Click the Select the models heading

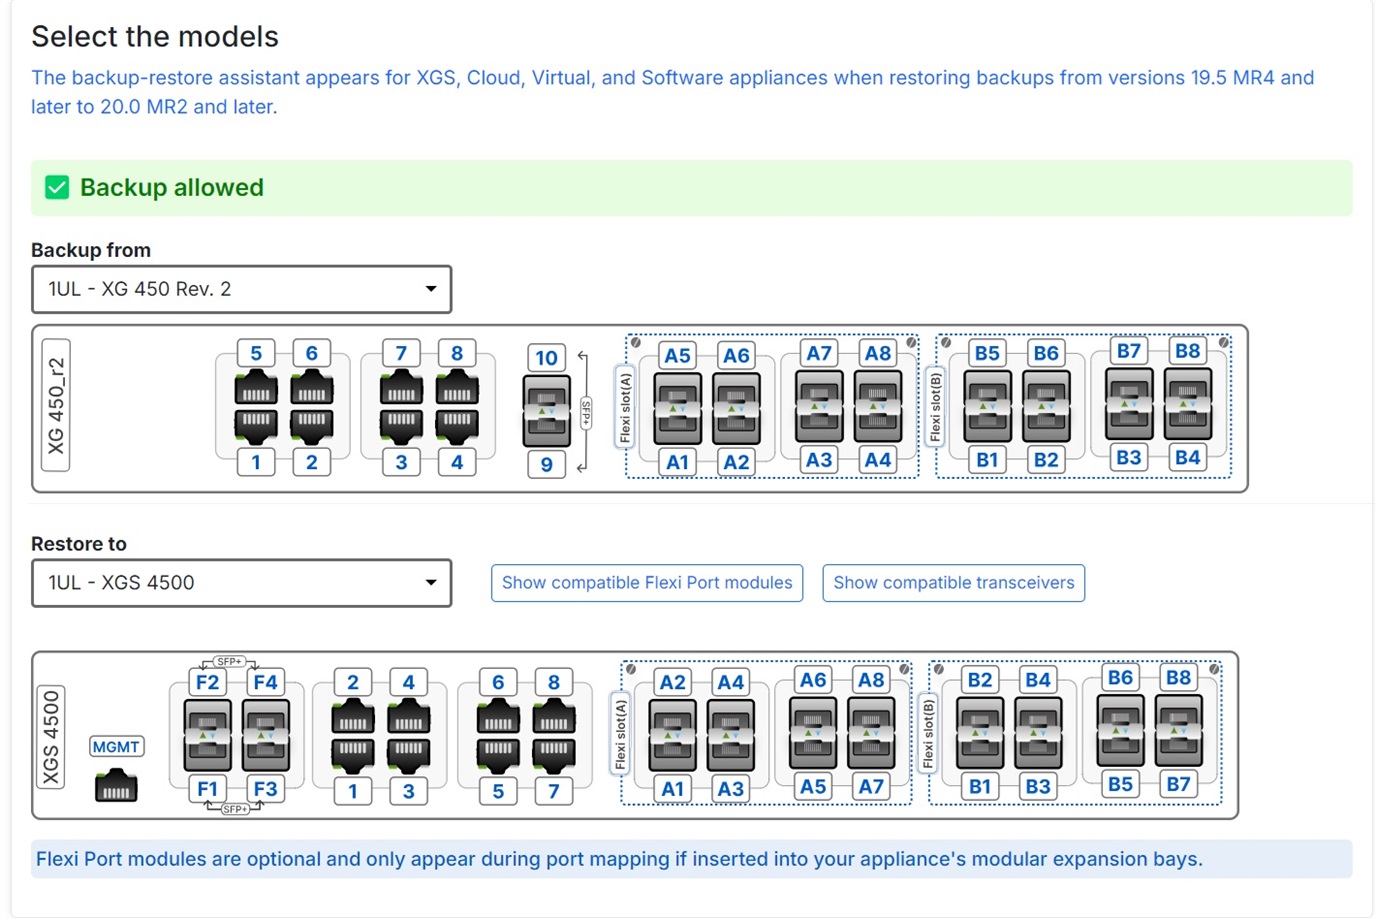click(x=155, y=37)
